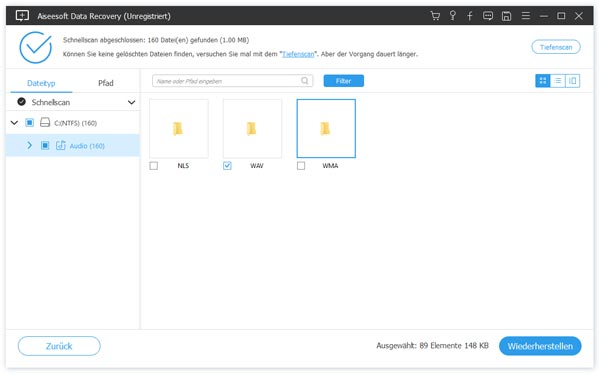Viewport: 600px width, 374px height.
Task: Toggle the C:(NTFS) drive checkbox
Action: tap(29, 122)
